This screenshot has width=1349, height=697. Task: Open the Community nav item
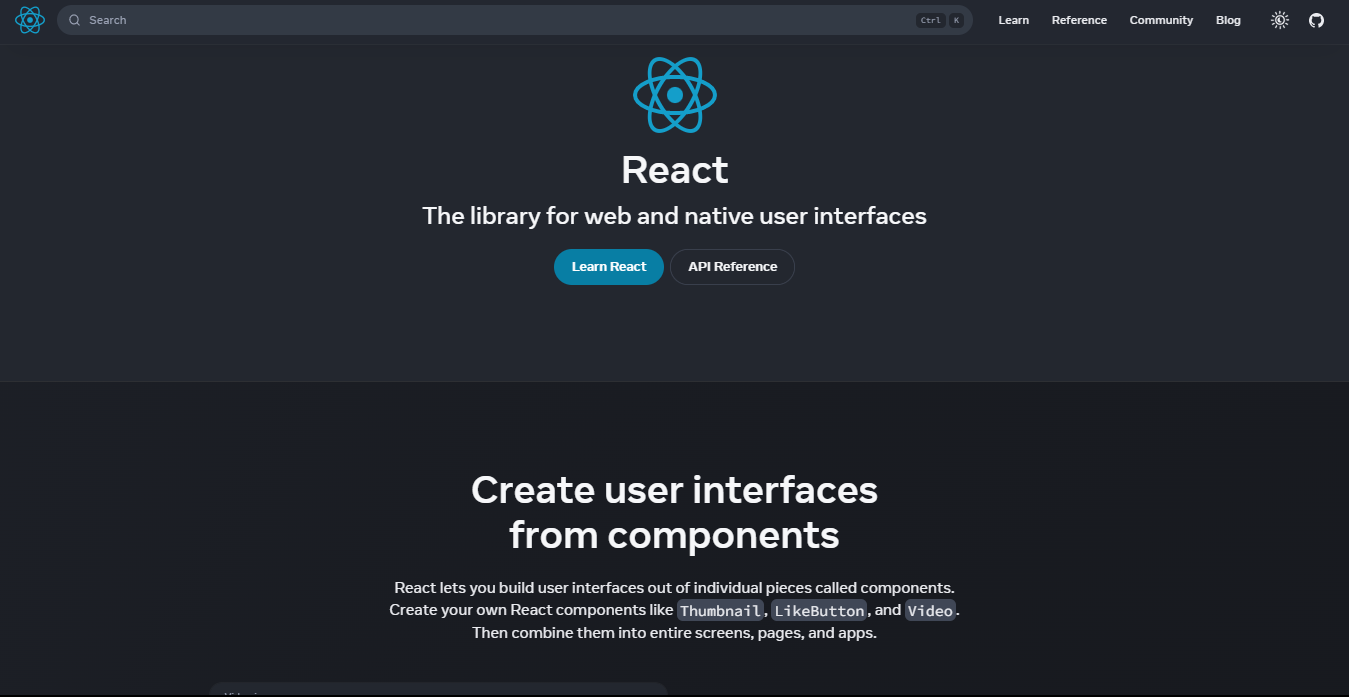pos(1161,20)
